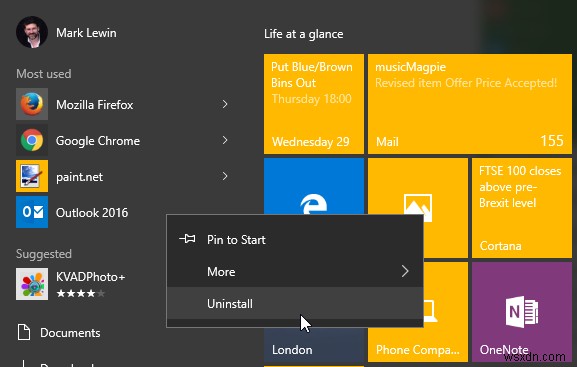577x367 pixels.
Task: Open the OneNote tile
Action: click(x=522, y=312)
